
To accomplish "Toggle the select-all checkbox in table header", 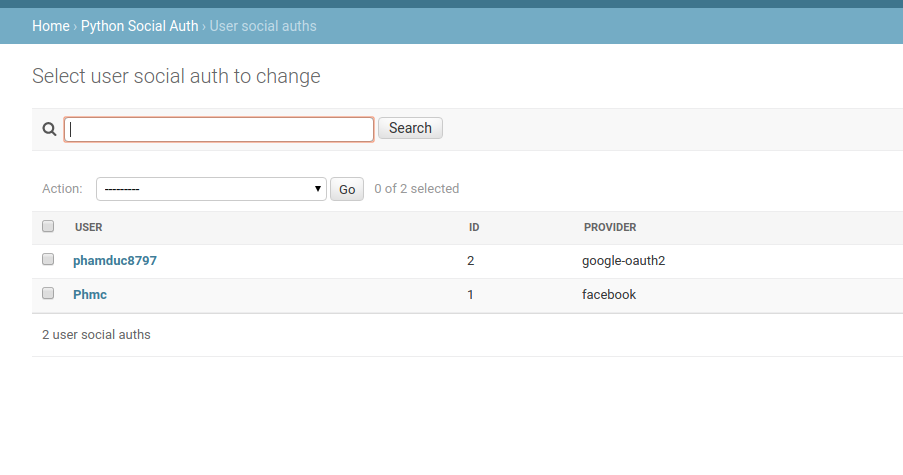I will coord(48,227).
